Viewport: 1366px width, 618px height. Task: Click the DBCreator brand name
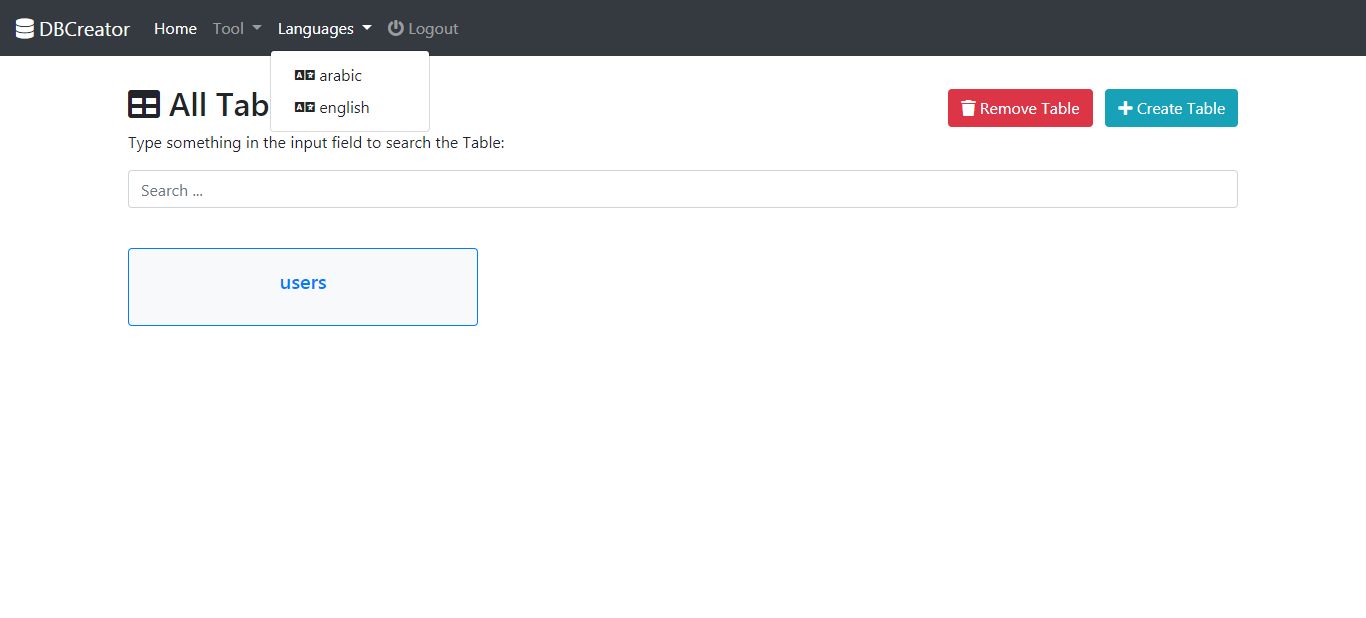[x=85, y=29]
